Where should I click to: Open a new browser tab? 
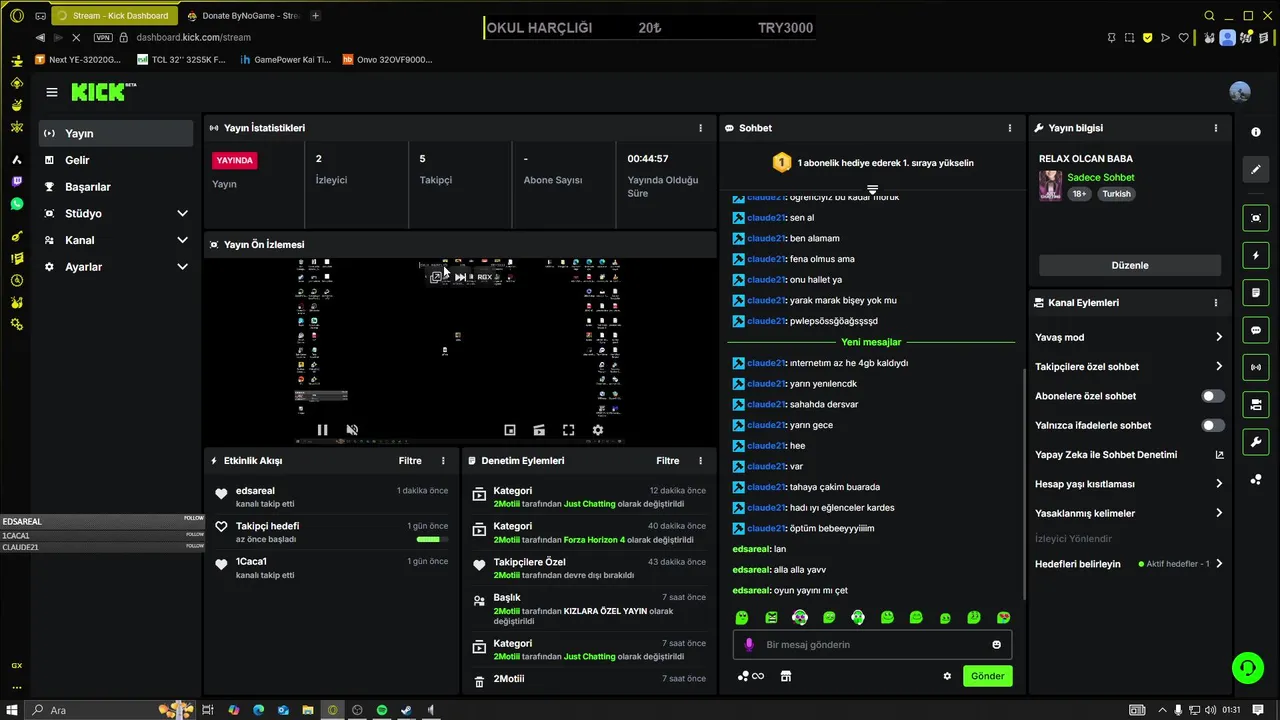(316, 16)
